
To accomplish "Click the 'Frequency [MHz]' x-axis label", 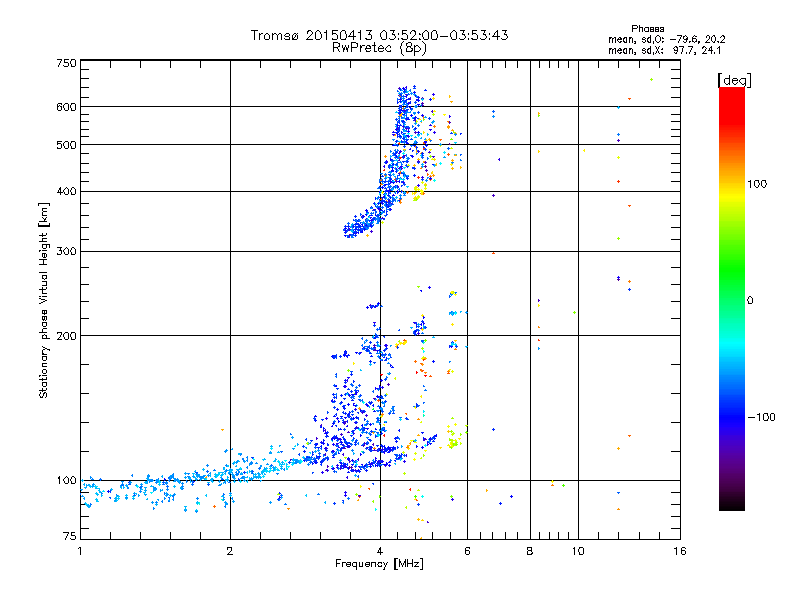I will (x=379, y=564).
